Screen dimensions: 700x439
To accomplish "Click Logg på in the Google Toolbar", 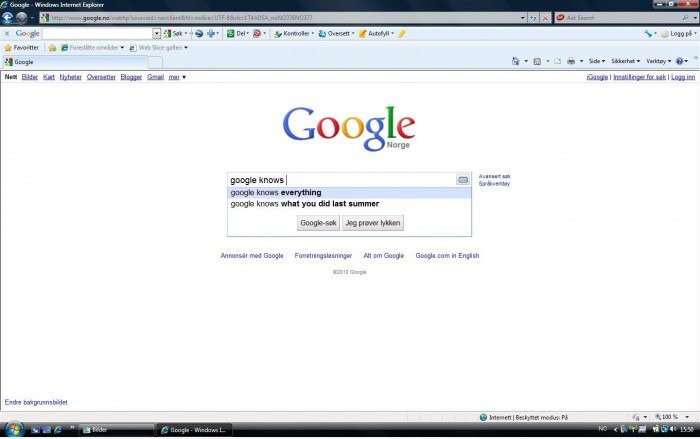I will pos(679,33).
